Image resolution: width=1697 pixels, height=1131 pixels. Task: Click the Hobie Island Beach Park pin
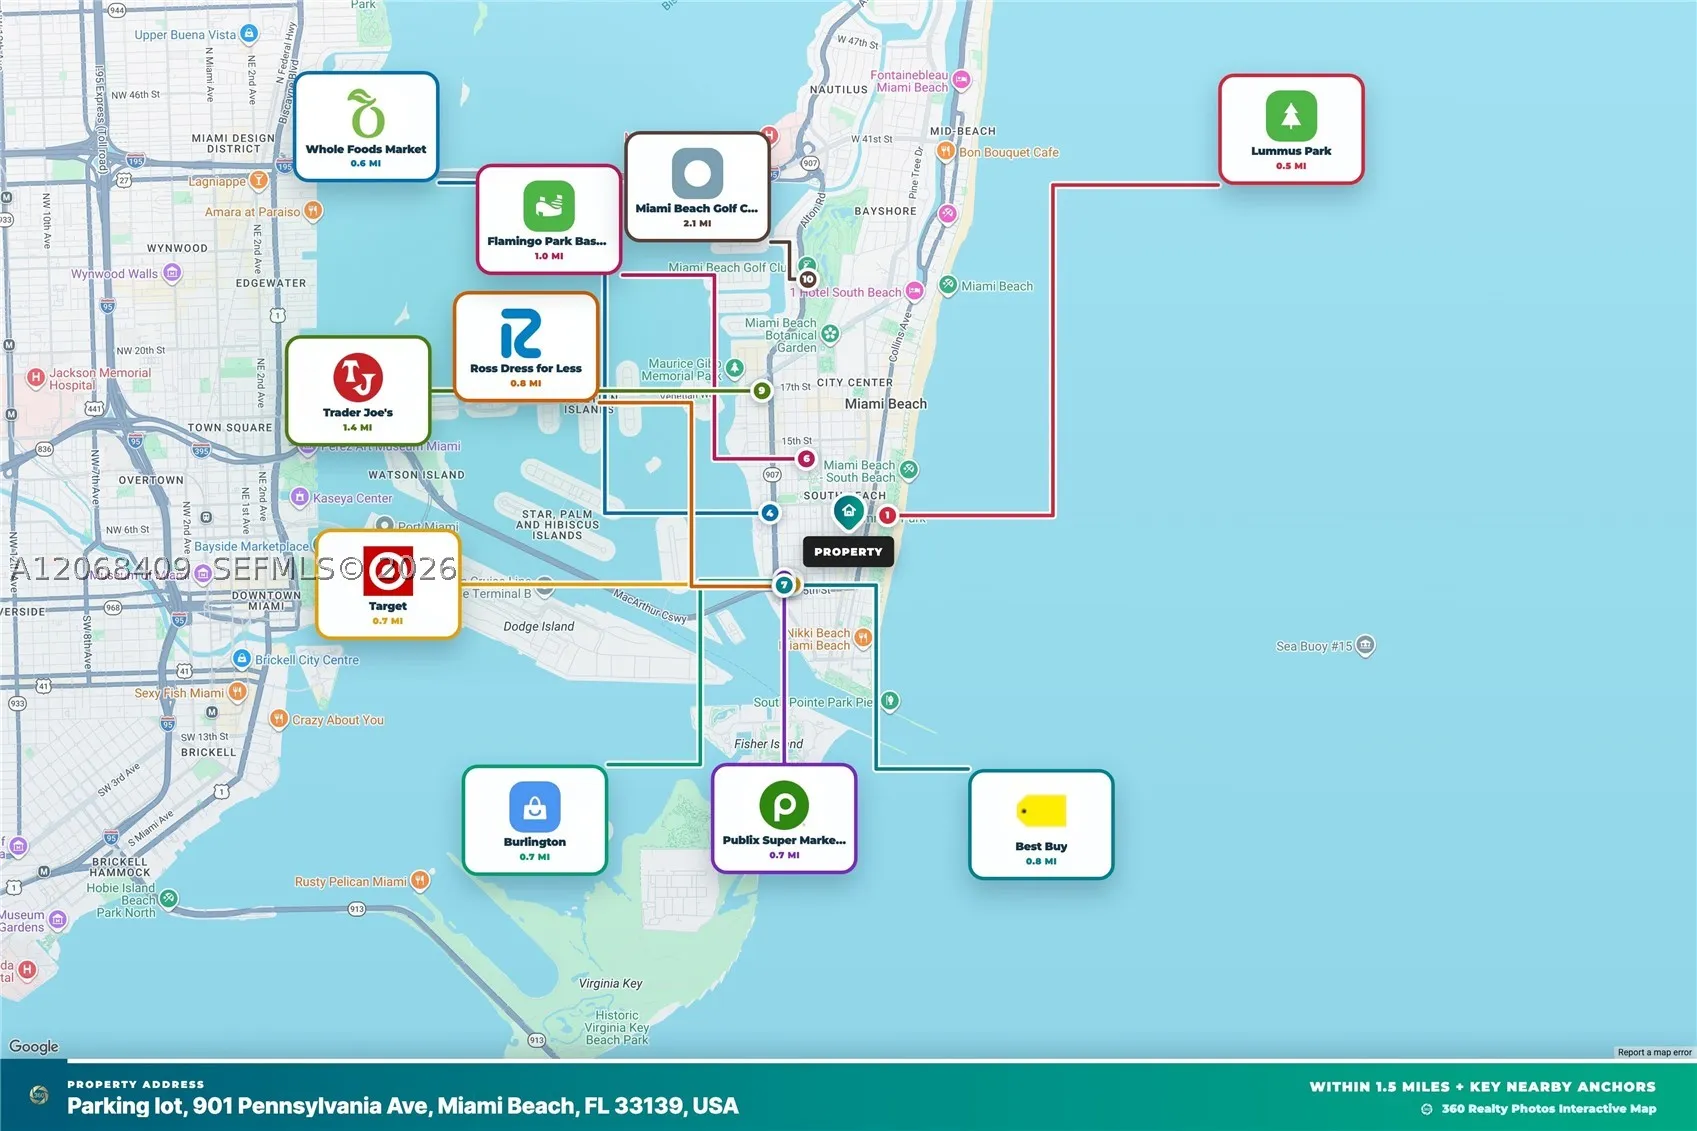coord(169,899)
